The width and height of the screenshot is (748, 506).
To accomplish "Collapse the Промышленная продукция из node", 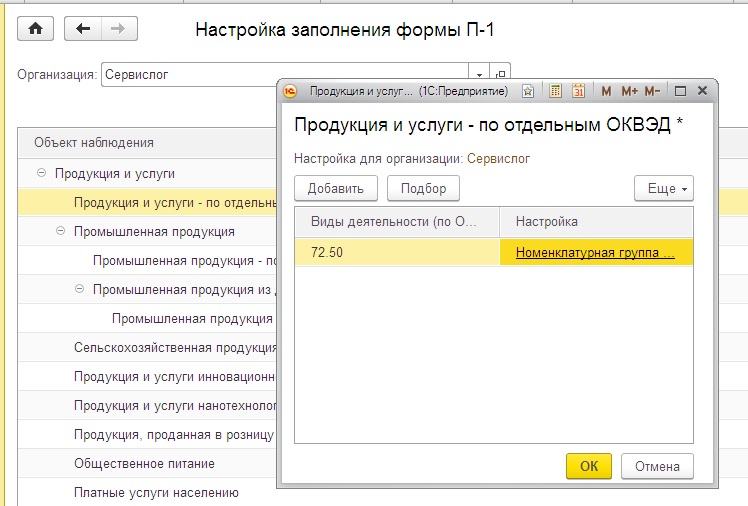I will [80, 289].
